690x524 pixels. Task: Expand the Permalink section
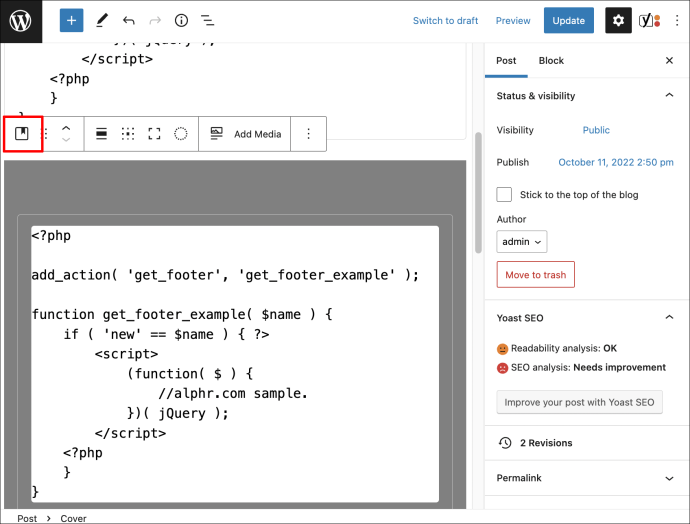(669, 478)
